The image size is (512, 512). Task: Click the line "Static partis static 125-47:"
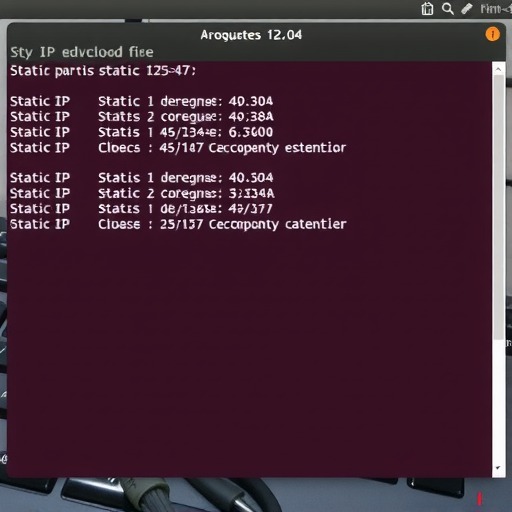pyautogui.click(x=103, y=71)
